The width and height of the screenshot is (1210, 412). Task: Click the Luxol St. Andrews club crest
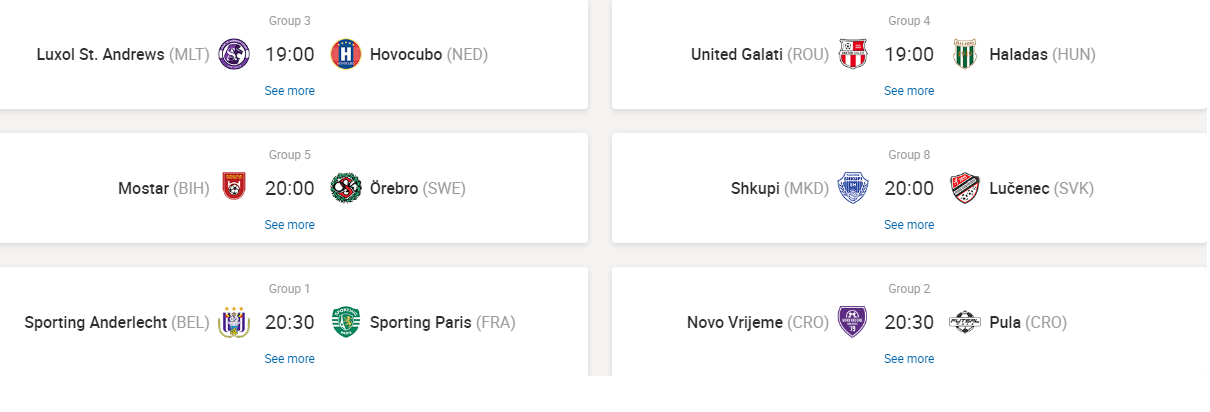click(x=234, y=54)
